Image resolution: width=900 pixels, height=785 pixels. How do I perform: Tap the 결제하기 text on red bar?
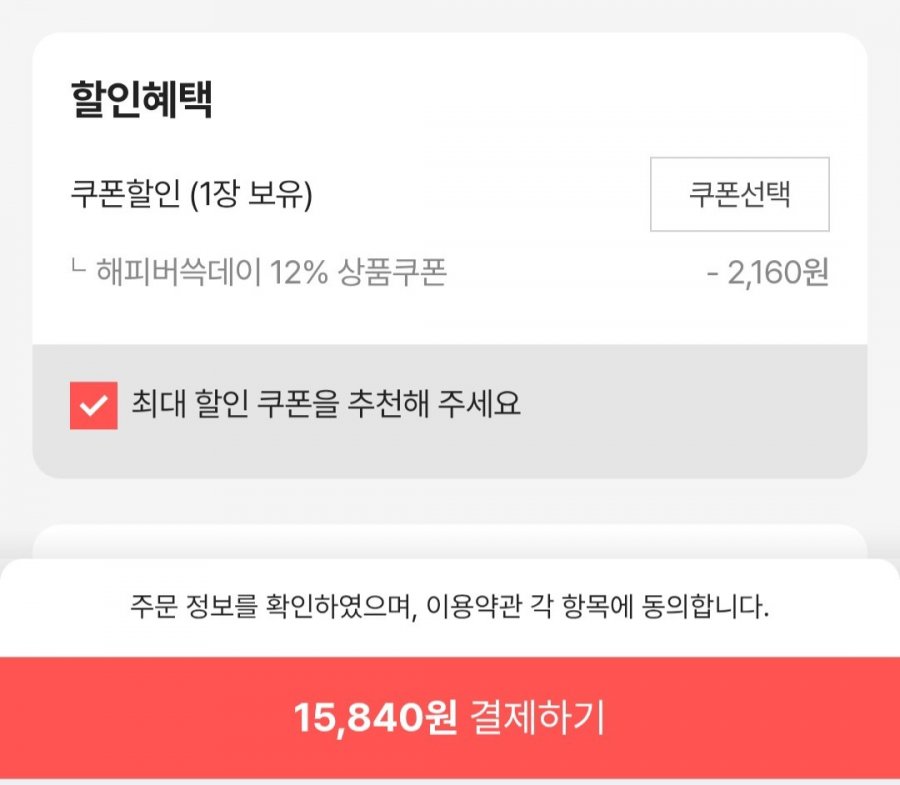532,717
